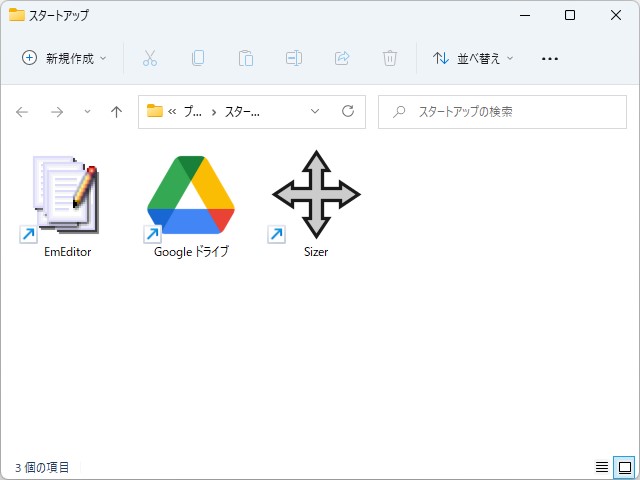Click the Rename icon in toolbar
The height and width of the screenshot is (480, 640).
pos(294,58)
